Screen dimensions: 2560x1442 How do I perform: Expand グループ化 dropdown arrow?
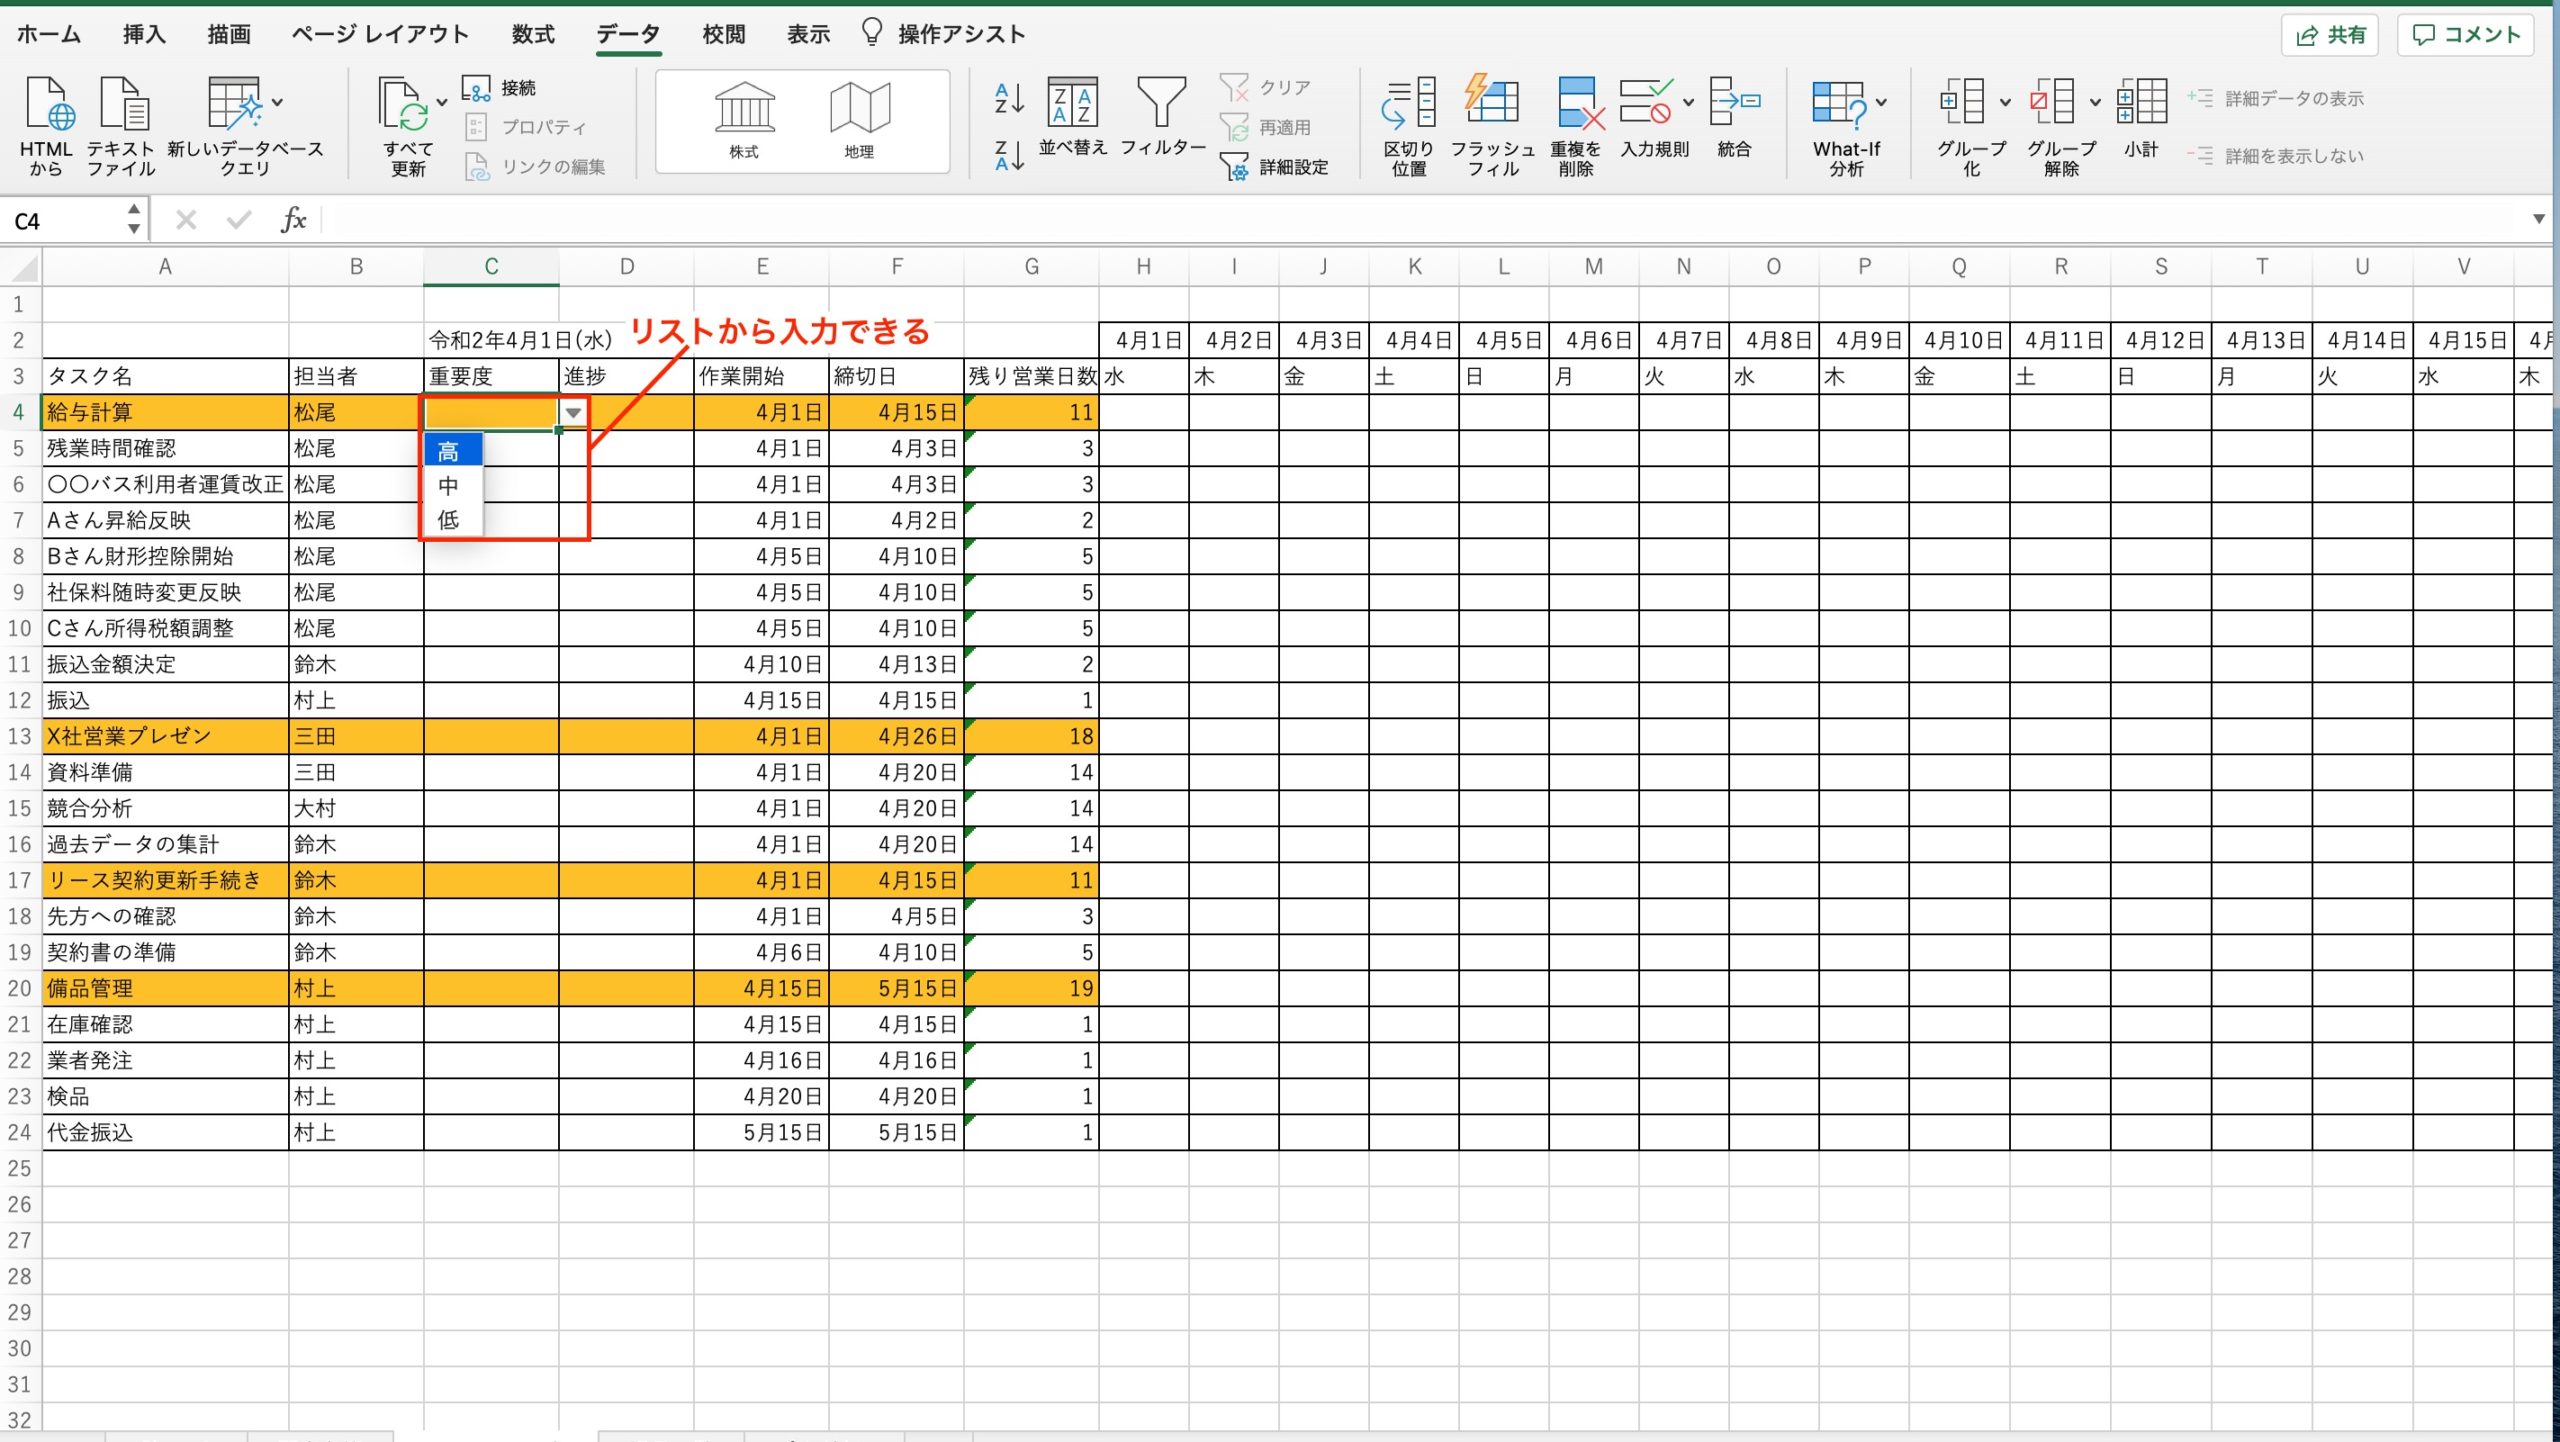click(x=2004, y=102)
